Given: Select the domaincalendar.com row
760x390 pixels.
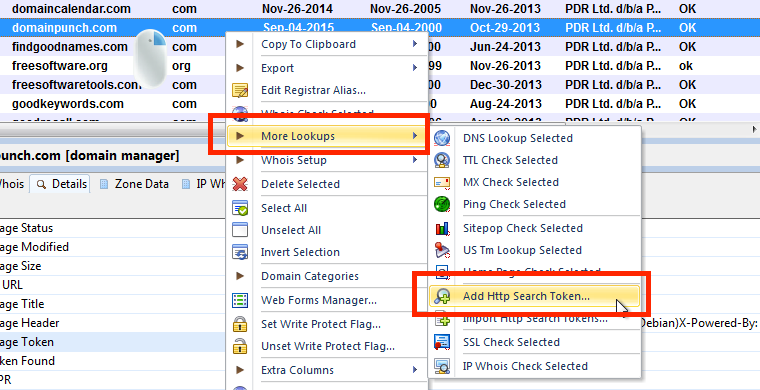Looking at the screenshot, I should click(x=380, y=9).
